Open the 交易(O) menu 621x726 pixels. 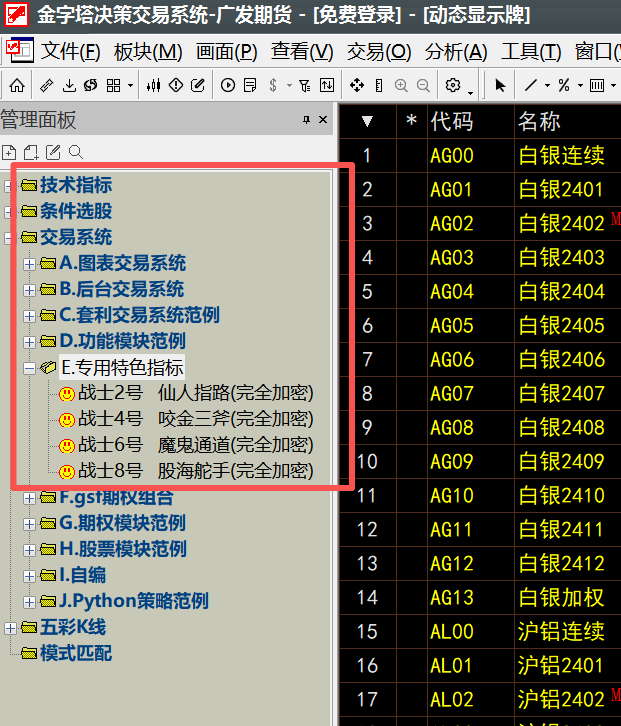point(378,52)
